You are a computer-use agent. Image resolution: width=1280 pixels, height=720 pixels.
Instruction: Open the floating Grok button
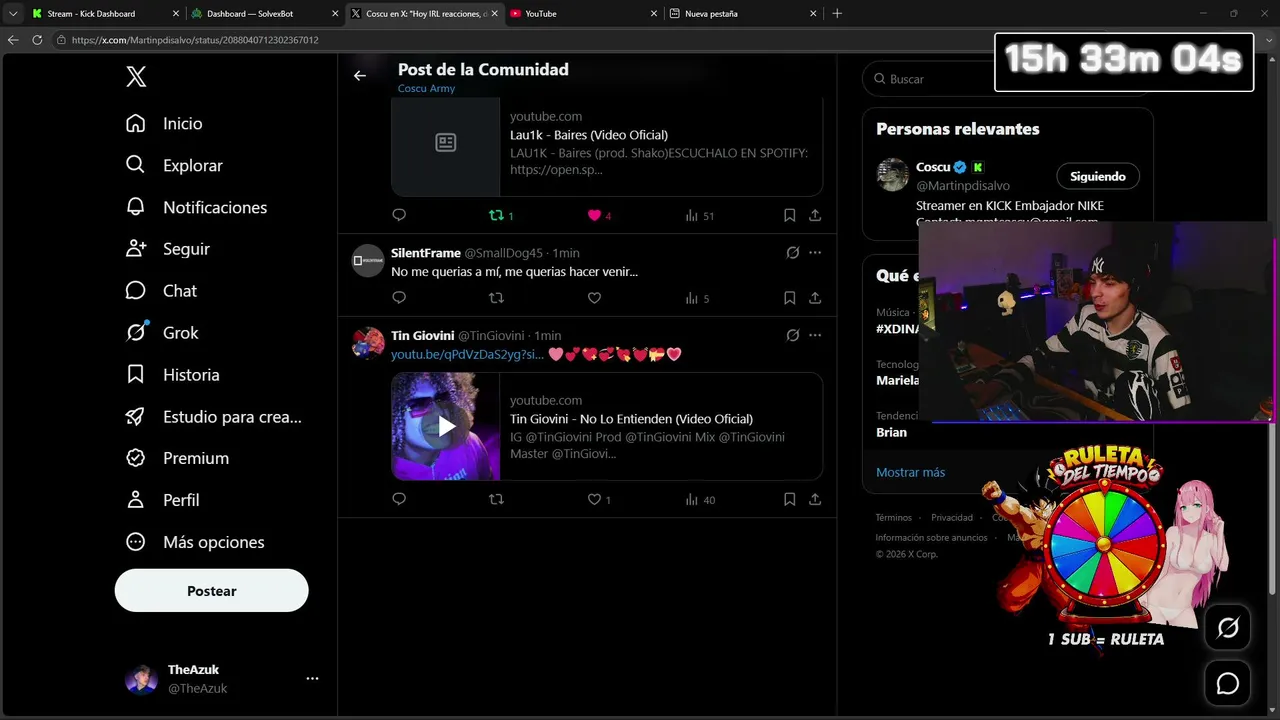tap(1227, 628)
